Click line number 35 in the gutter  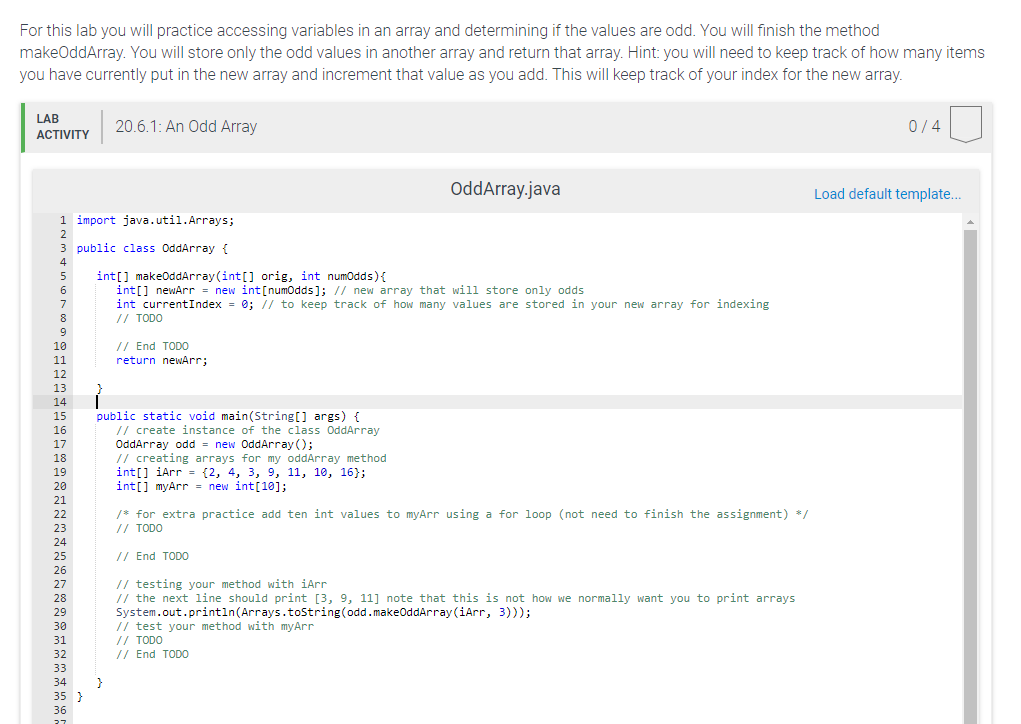(x=60, y=696)
